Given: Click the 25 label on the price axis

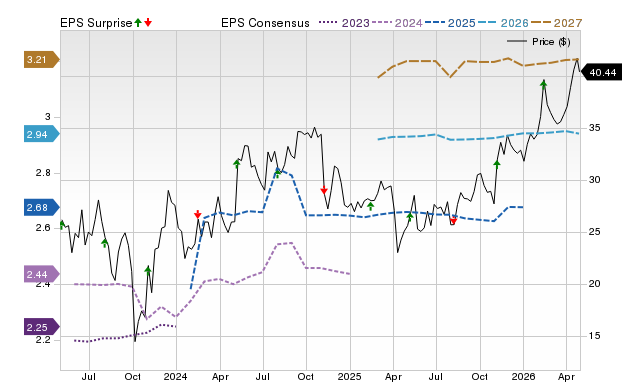Looking at the screenshot, I should (594, 232).
